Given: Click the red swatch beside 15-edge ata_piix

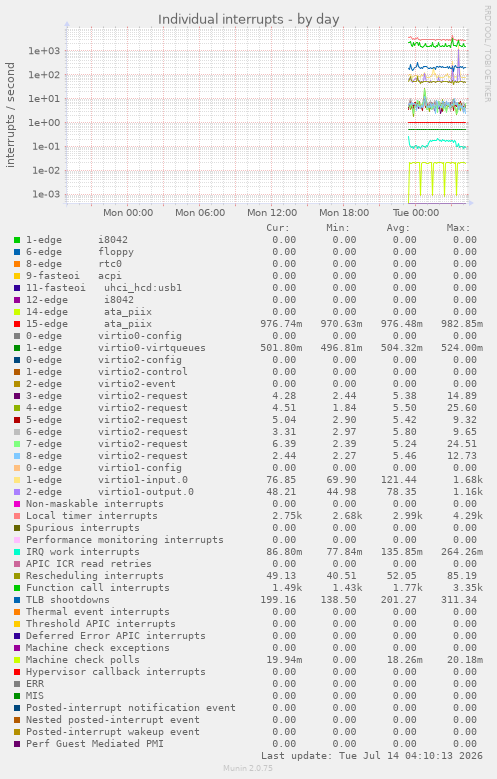Looking at the screenshot, I should [17, 324].
